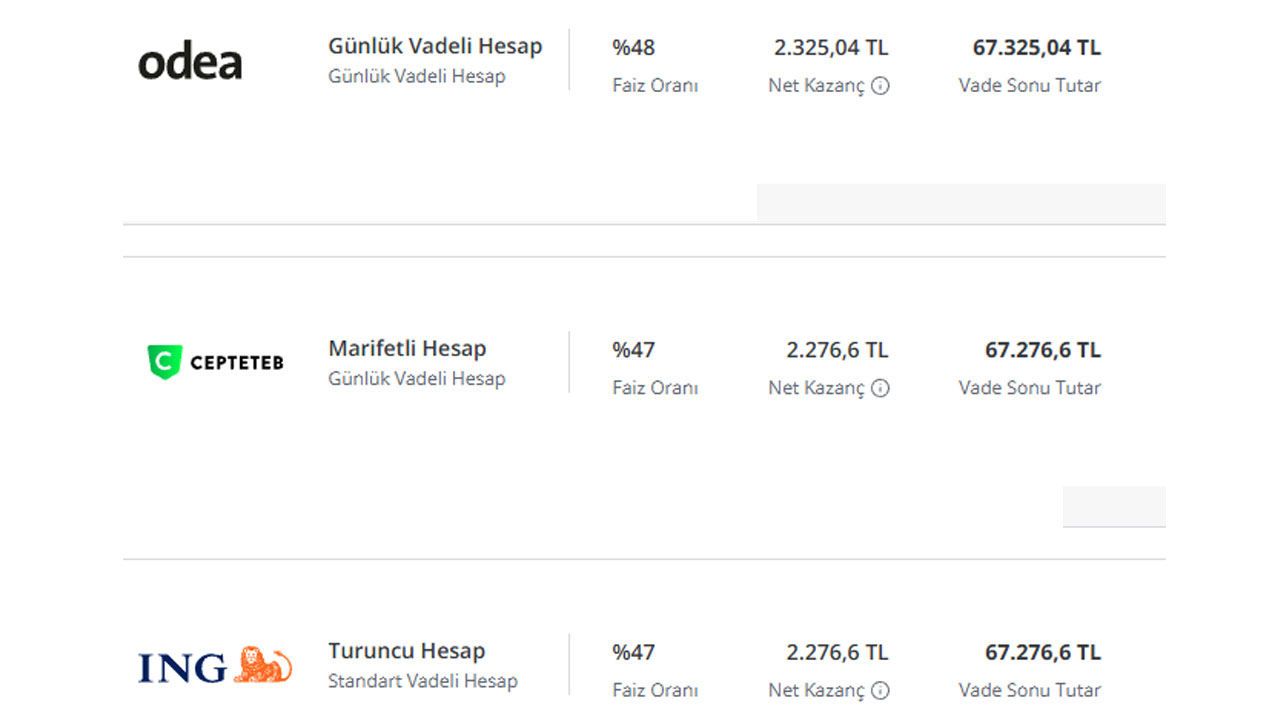Open the odea Günlük Vadeli Hesap title
Viewport: 1280px width, 720px height.
pyautogui.click(x=435, y=46)
